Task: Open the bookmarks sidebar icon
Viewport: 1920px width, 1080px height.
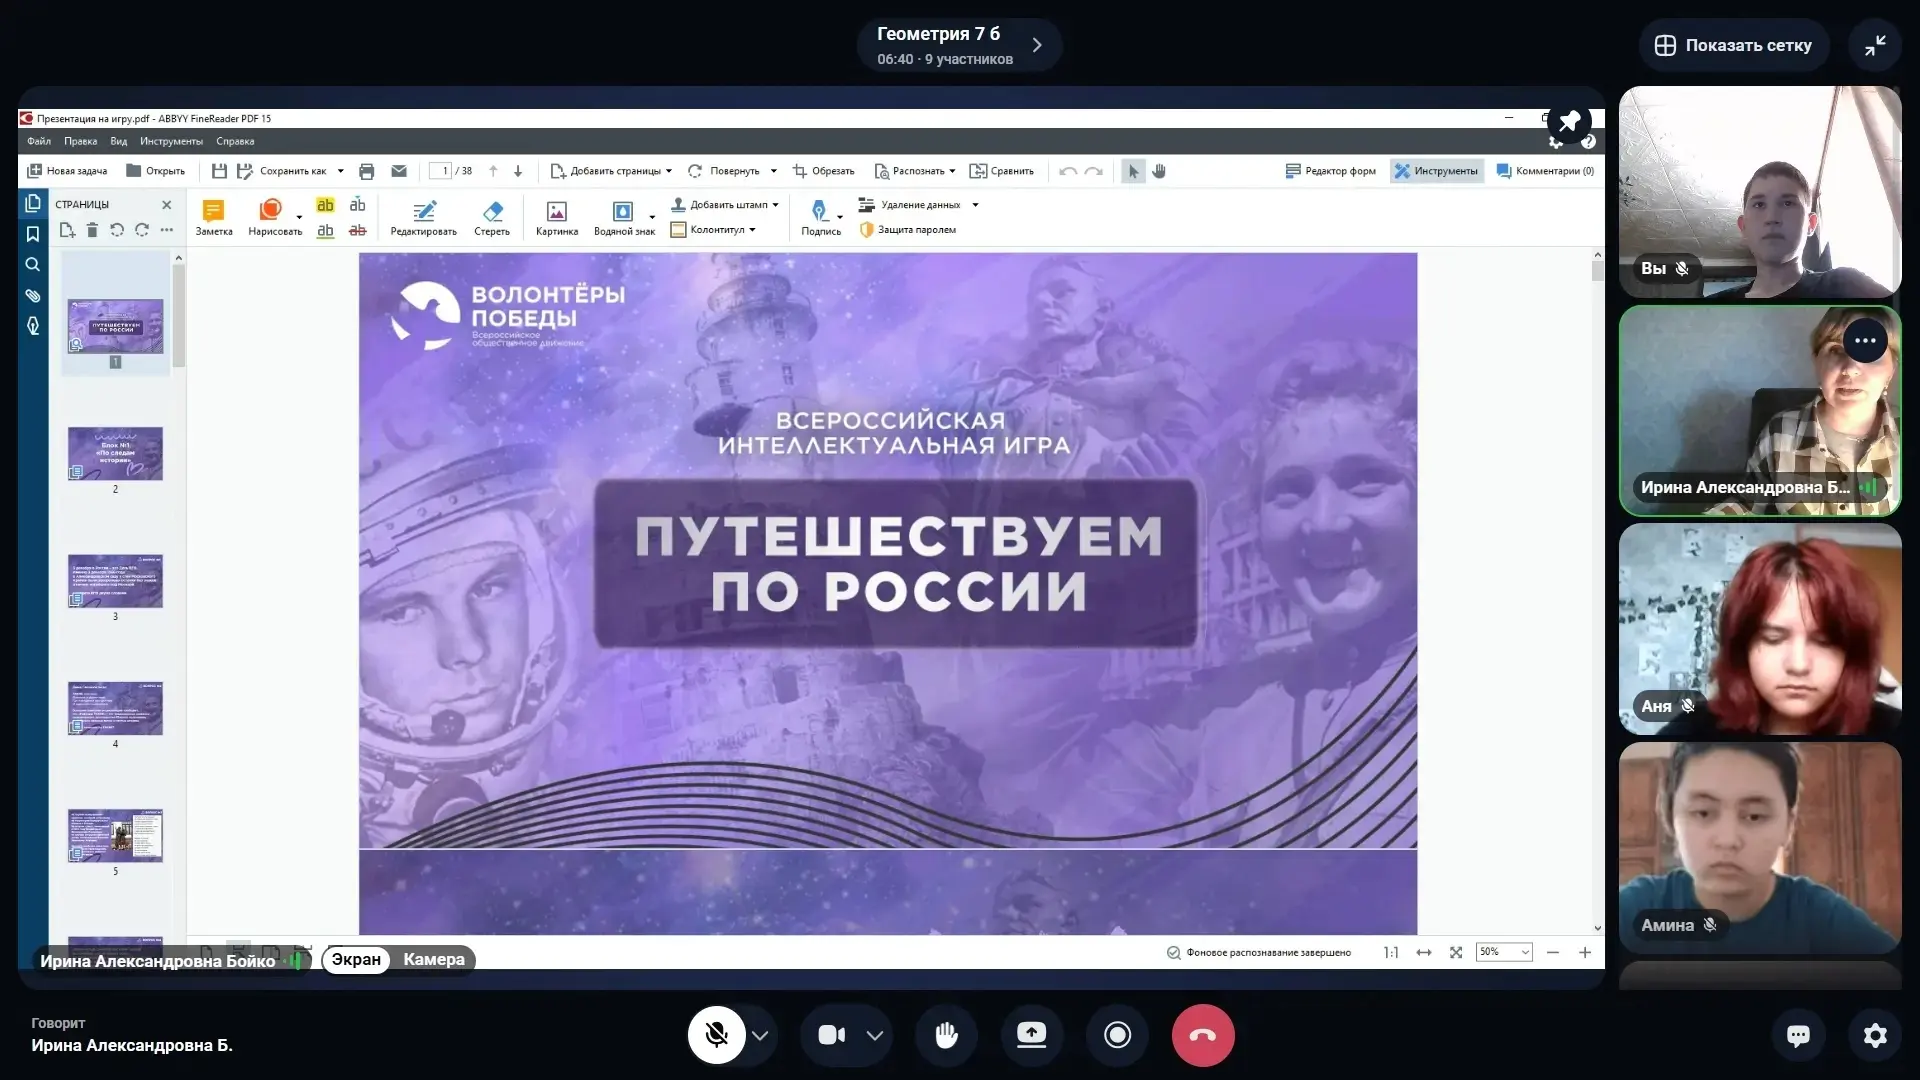Action: (x=33, y=234)
